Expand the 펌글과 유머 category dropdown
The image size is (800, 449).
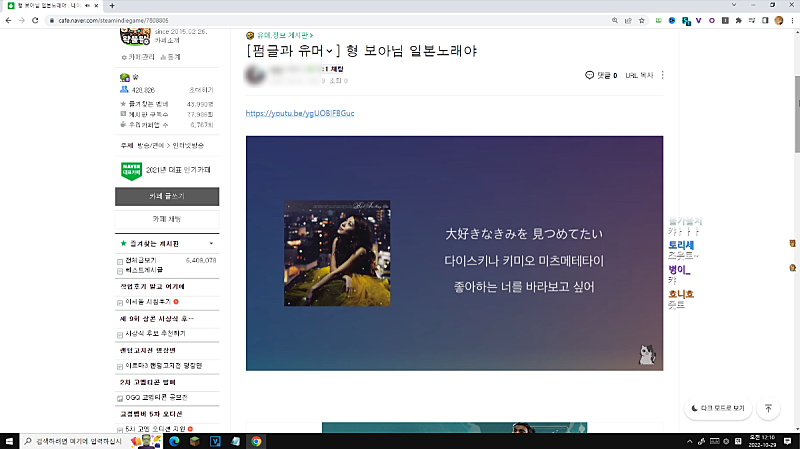(x=330, y=51)
